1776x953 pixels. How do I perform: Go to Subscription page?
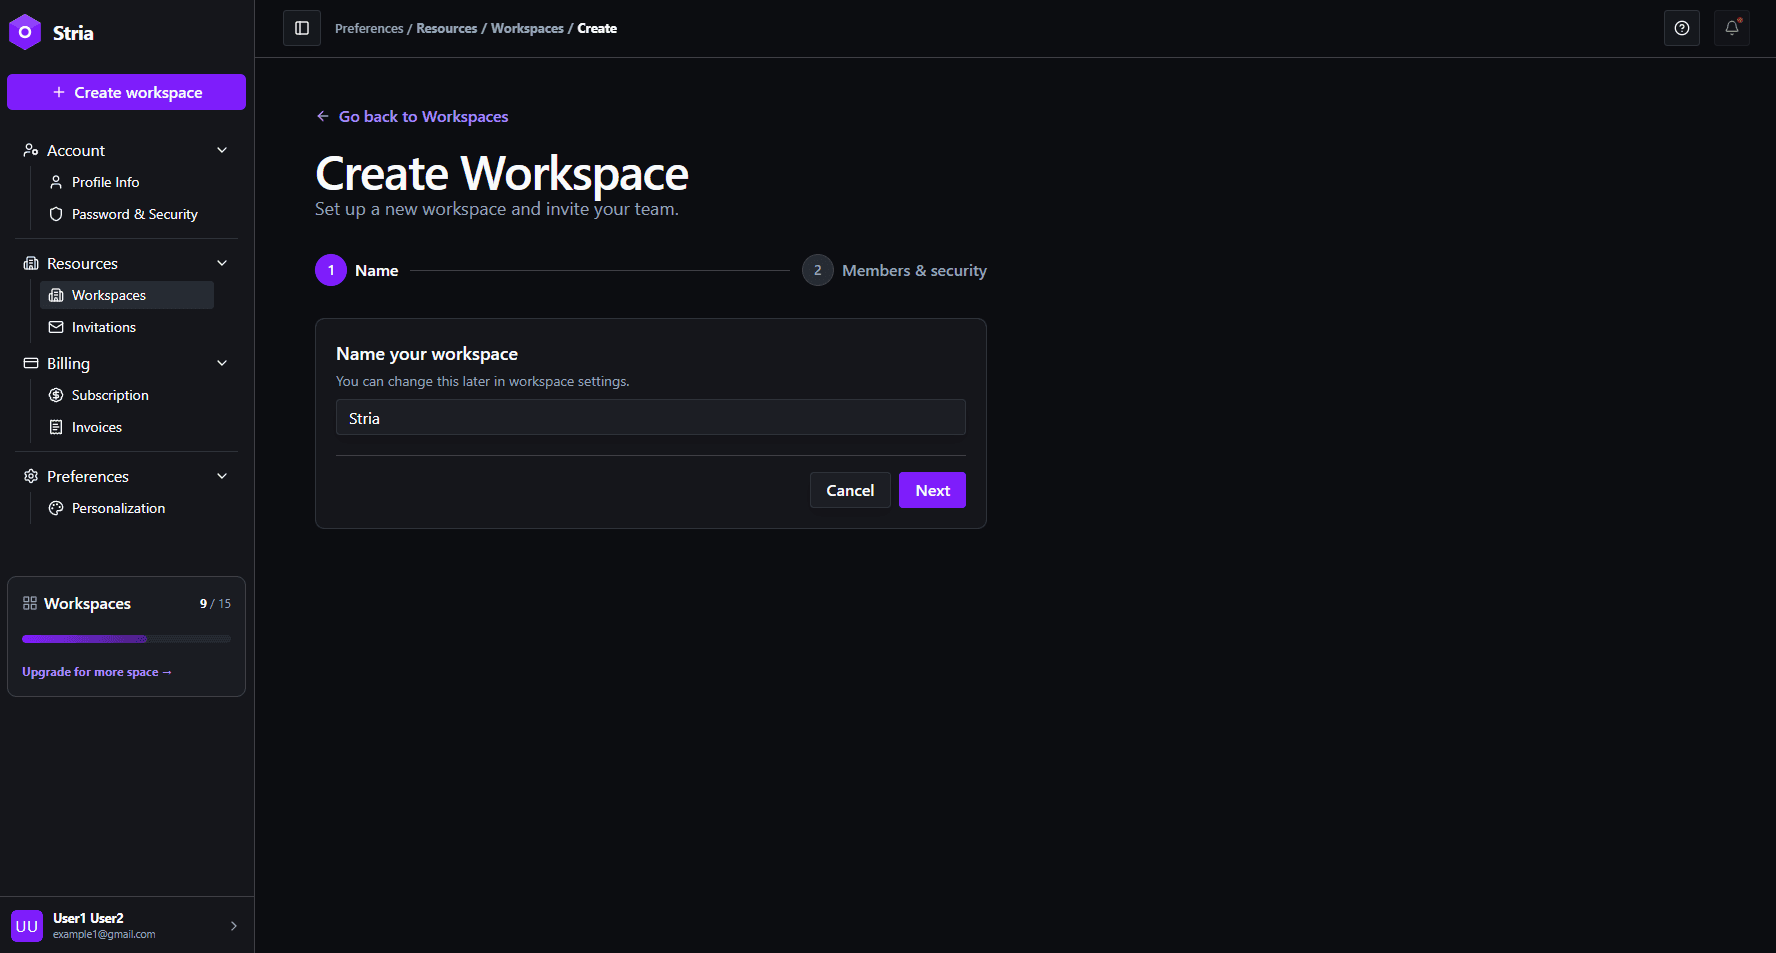coord(127,395)
